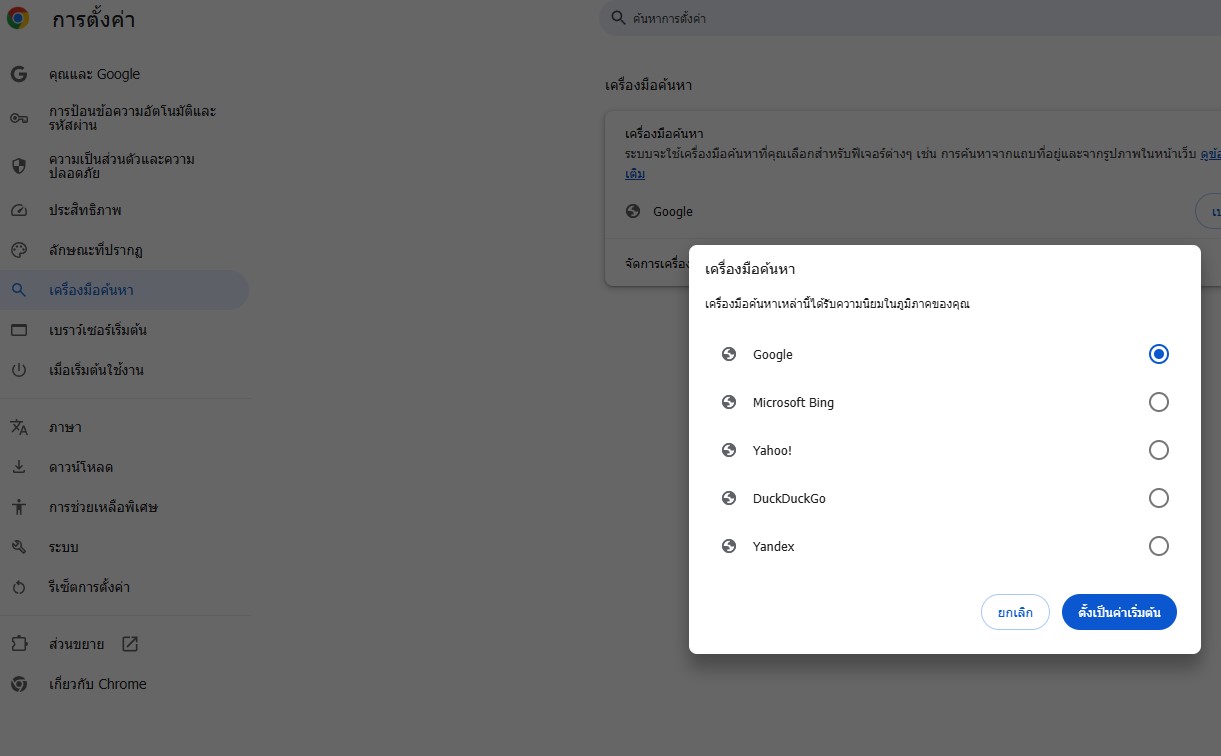1221x756 pixels.
Task: Open ดาวน์โหลด settings
Action: pyautogui.click(x=124, y=467)
